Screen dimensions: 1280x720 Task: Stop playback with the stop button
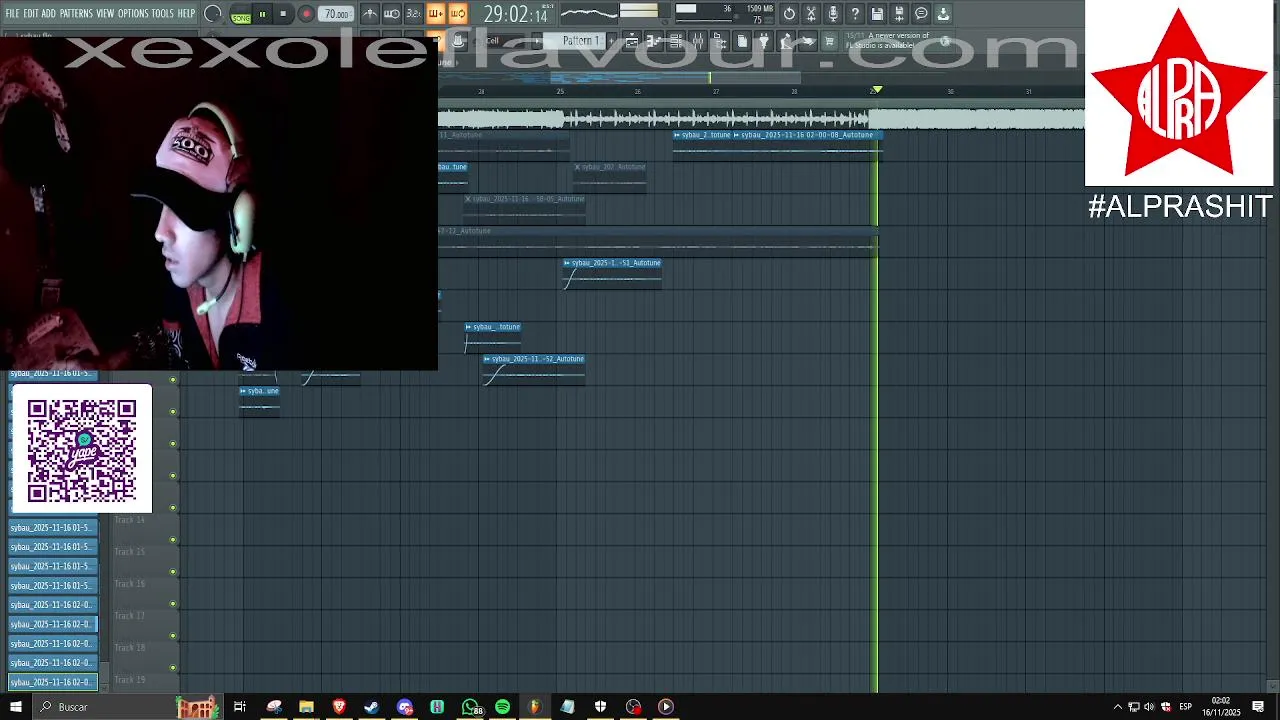283,14
